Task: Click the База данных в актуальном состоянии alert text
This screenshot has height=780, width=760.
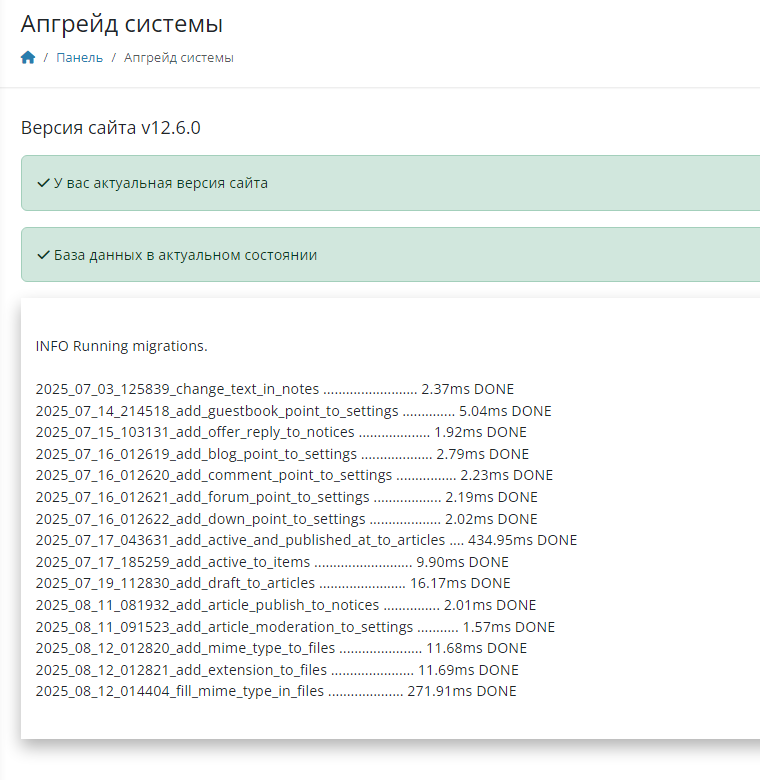Action: pyautogui.click(x=185, y=255)
